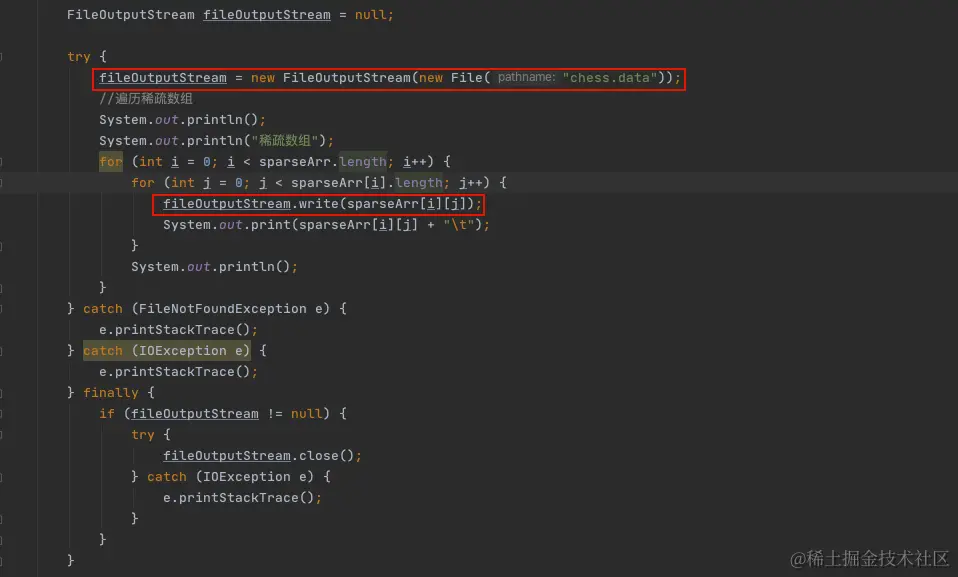Click 'FileNotFoundException' in the catch clause
This screenshot has height=577, width=958.
222,309
